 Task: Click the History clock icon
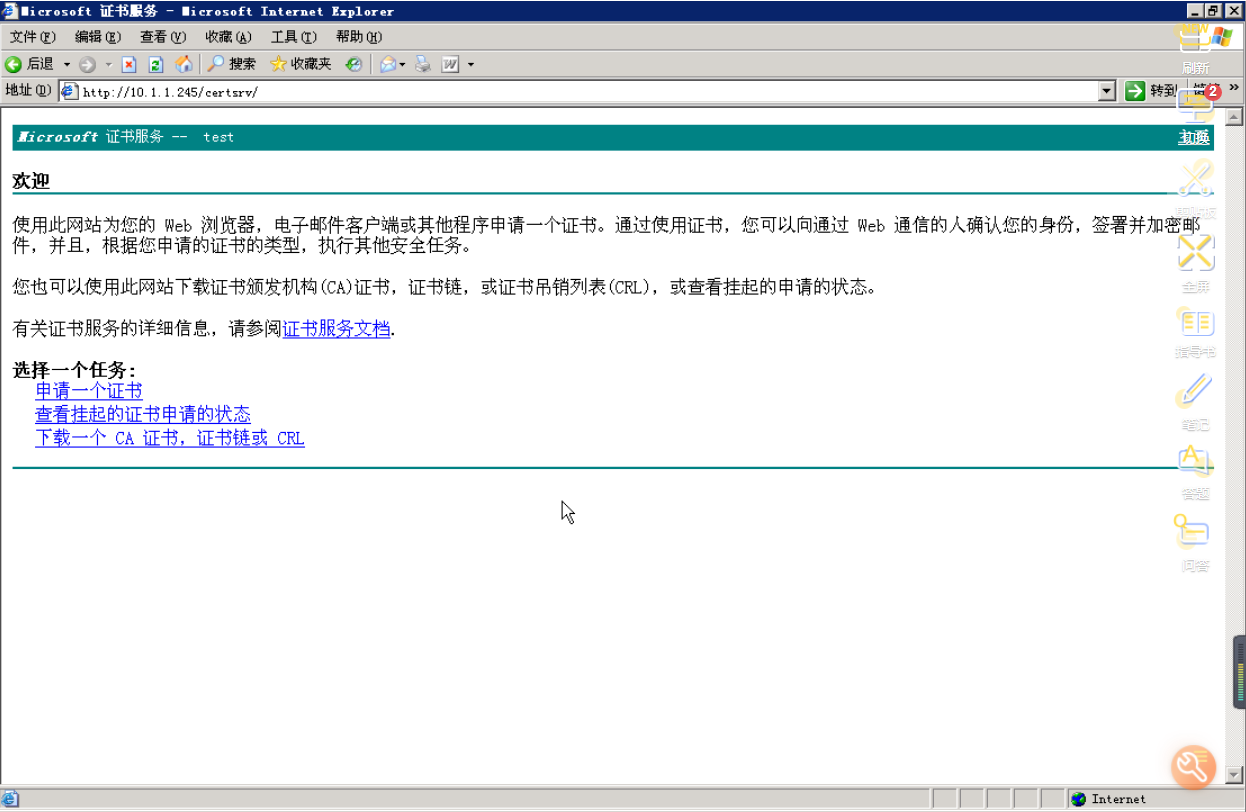(354, 64)
